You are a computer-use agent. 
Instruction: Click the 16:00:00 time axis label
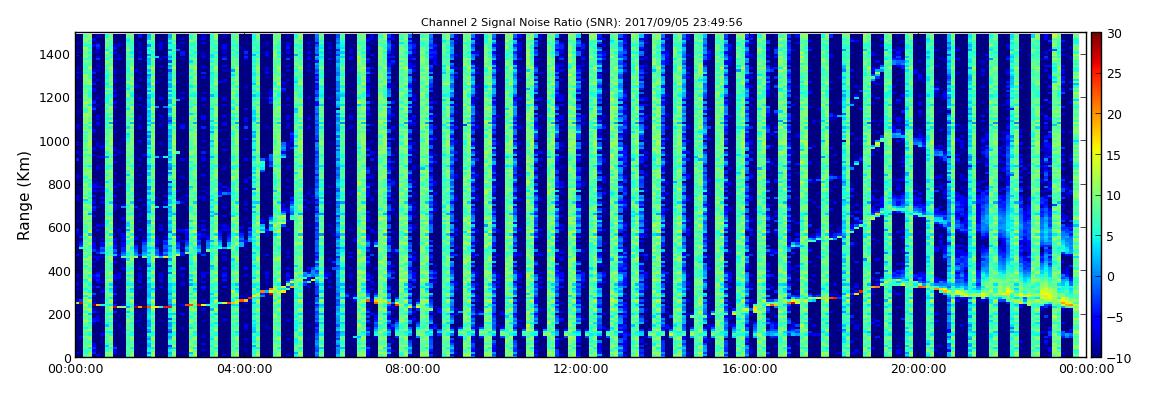click(749, 370)
